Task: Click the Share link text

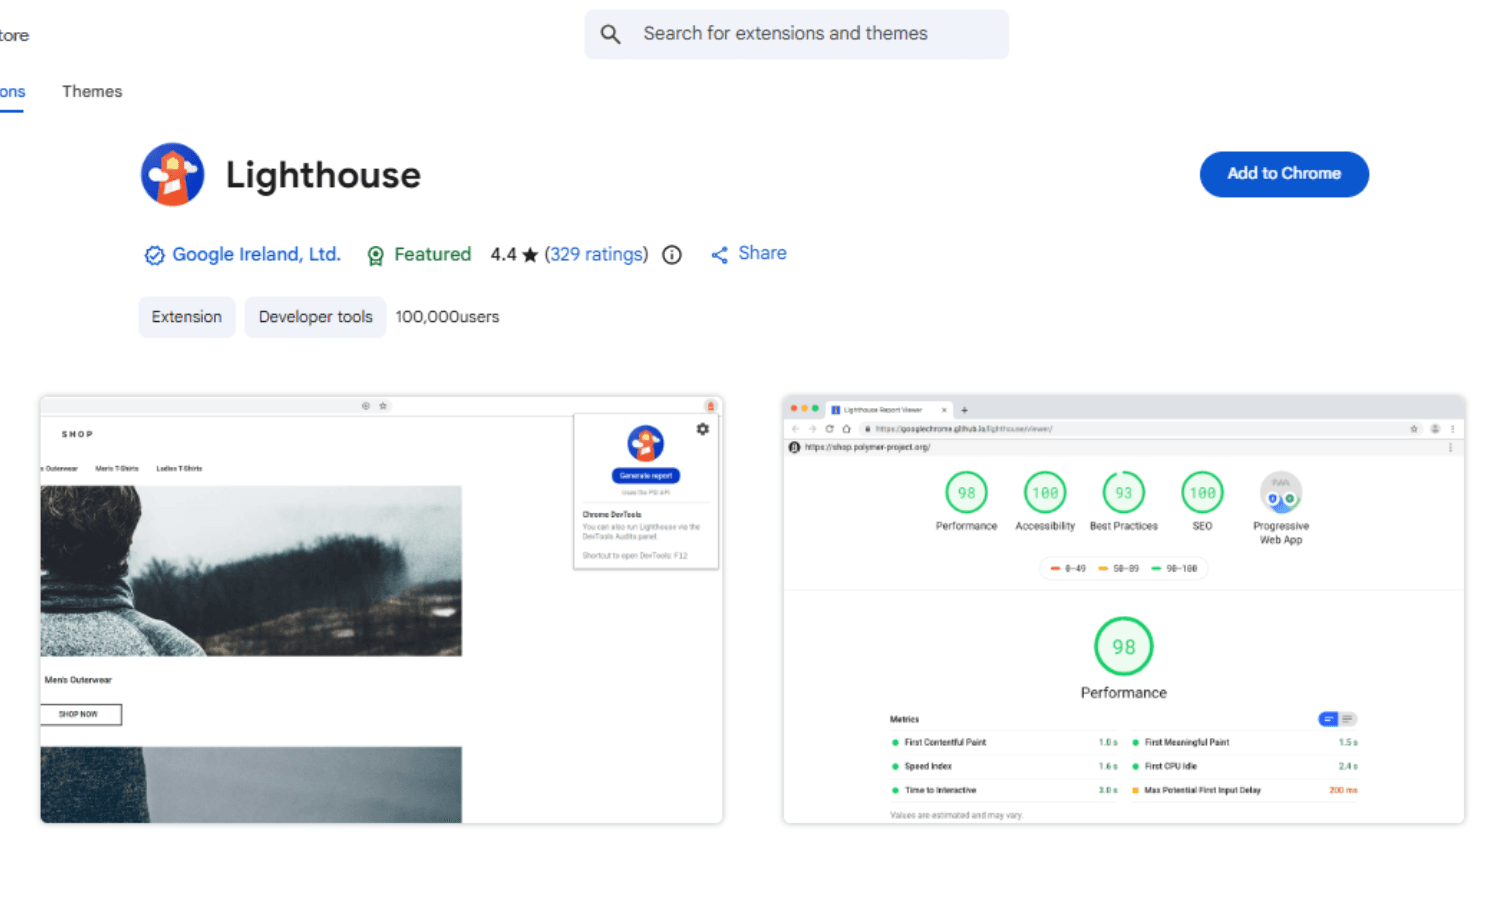Action: click(762, 253)
